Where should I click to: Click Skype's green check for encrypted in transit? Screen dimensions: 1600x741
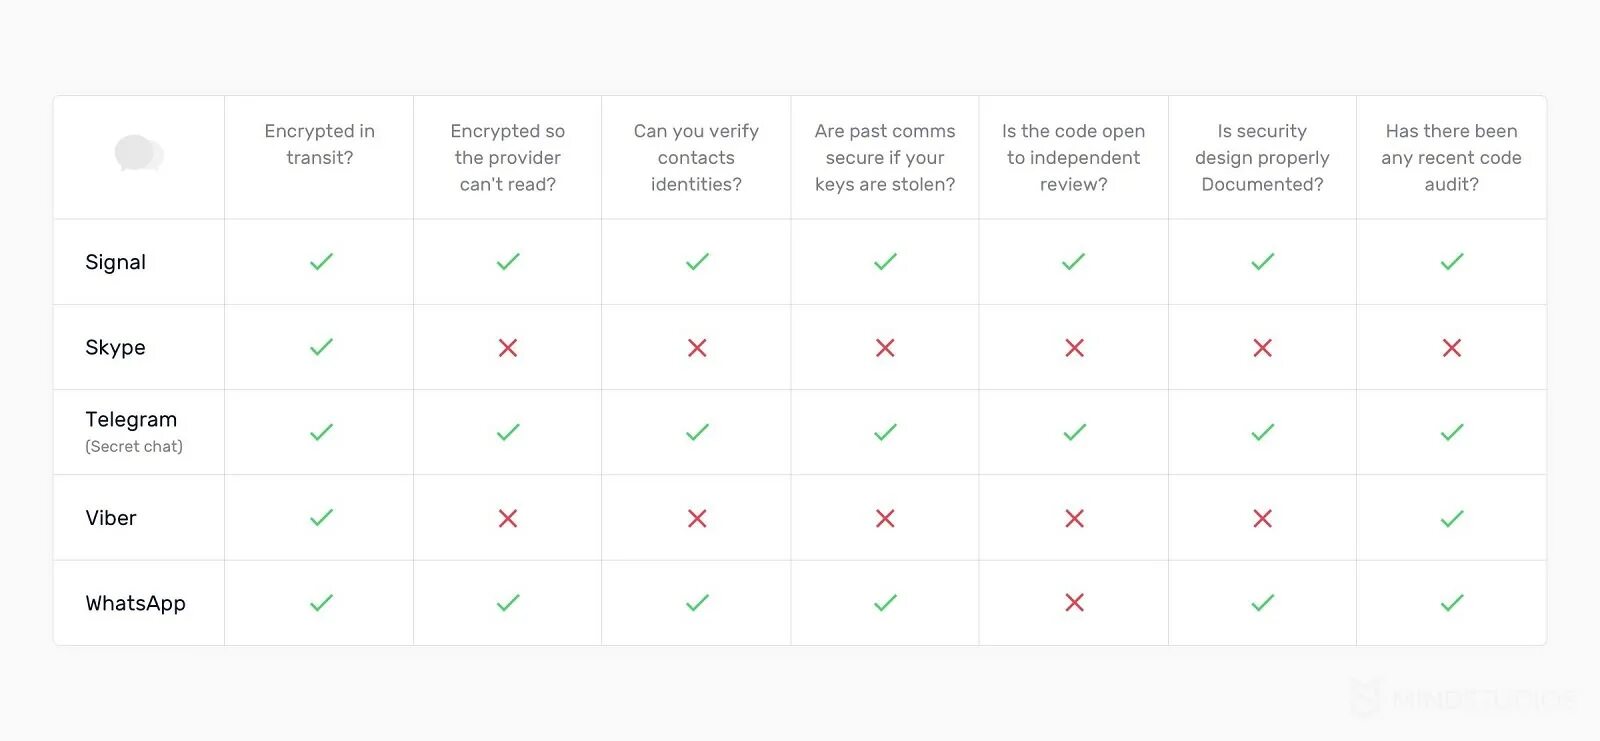321,347
